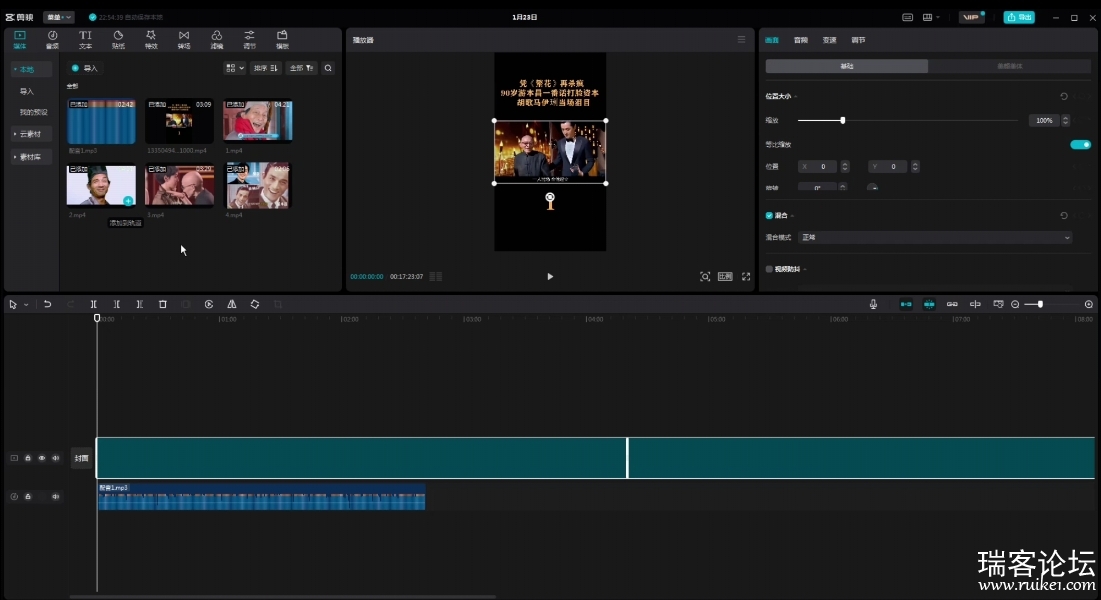Expand the 素材库 library section in sidebar

pos(31,157)
